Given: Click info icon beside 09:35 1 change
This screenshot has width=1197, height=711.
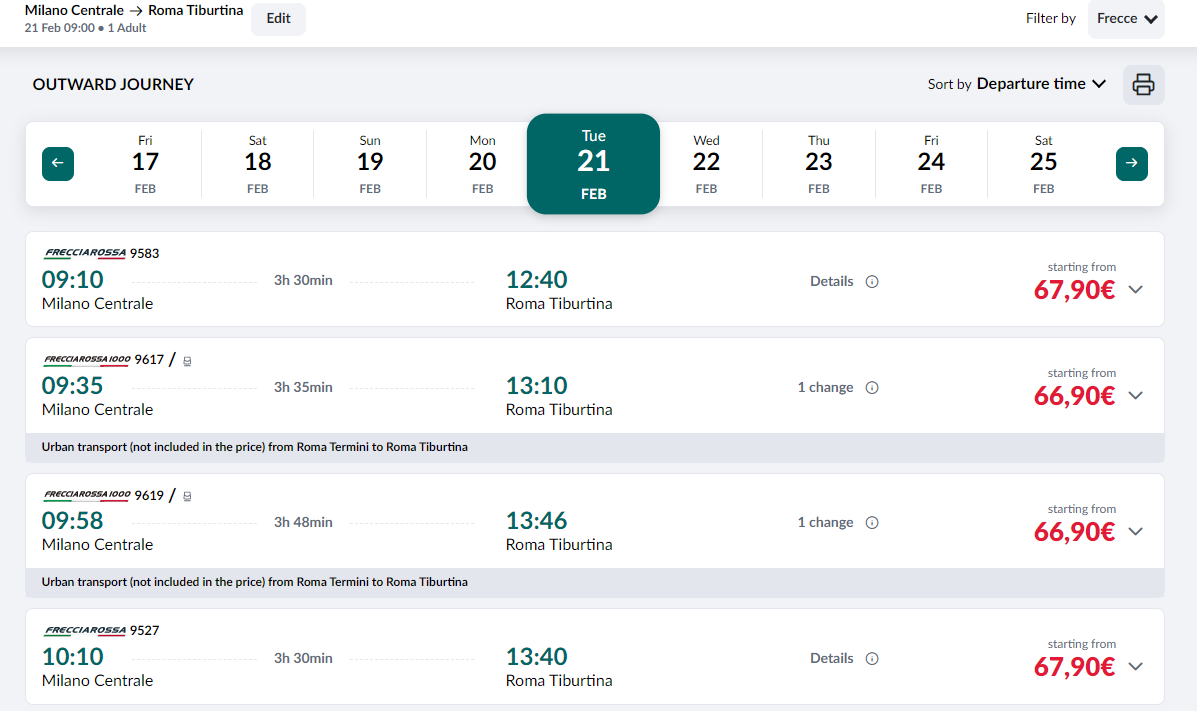Looking at the screenshot, I should pos(872,388).
